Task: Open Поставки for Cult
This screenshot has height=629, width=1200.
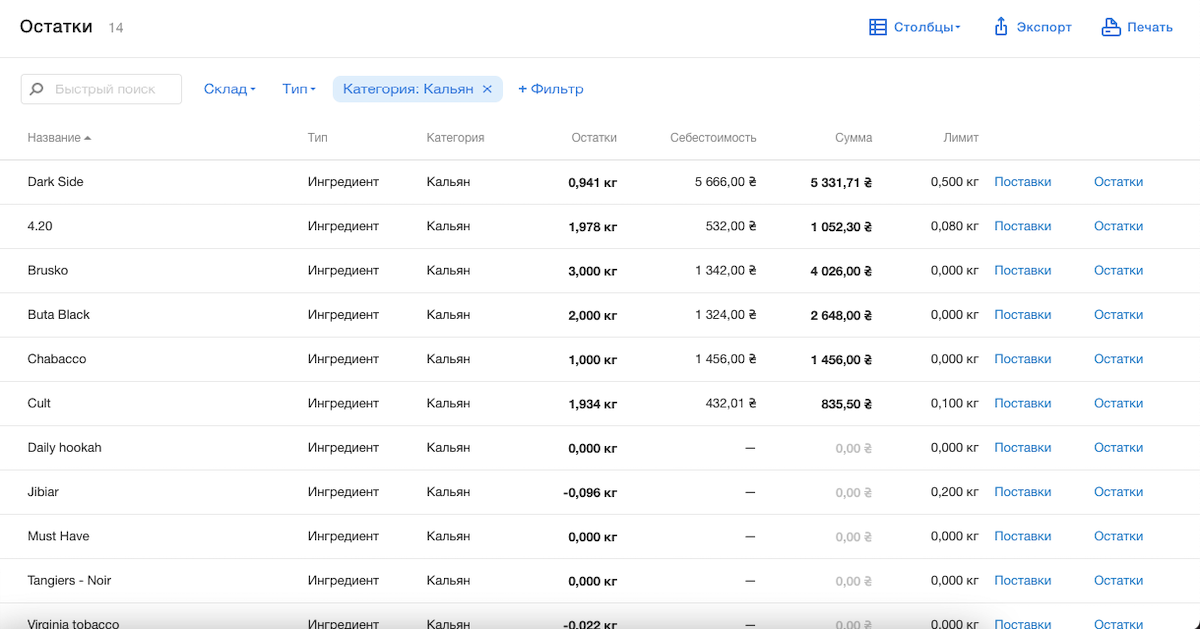Action: pyautogui.click(x=1023, y=403)
